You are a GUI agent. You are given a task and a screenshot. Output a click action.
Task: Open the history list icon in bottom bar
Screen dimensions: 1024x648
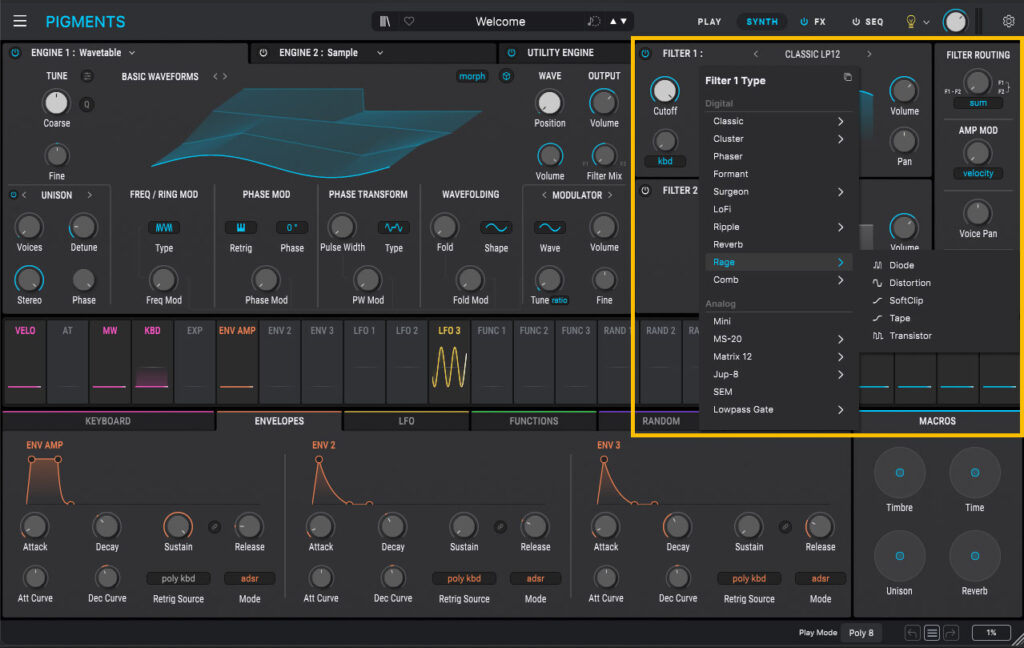[932, 632]
